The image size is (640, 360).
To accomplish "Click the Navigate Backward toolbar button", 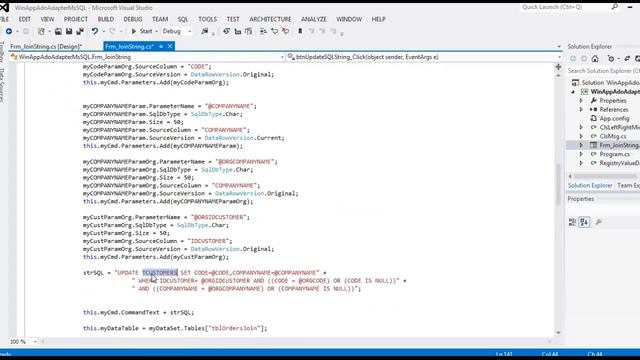I will (x=9, y=31).
